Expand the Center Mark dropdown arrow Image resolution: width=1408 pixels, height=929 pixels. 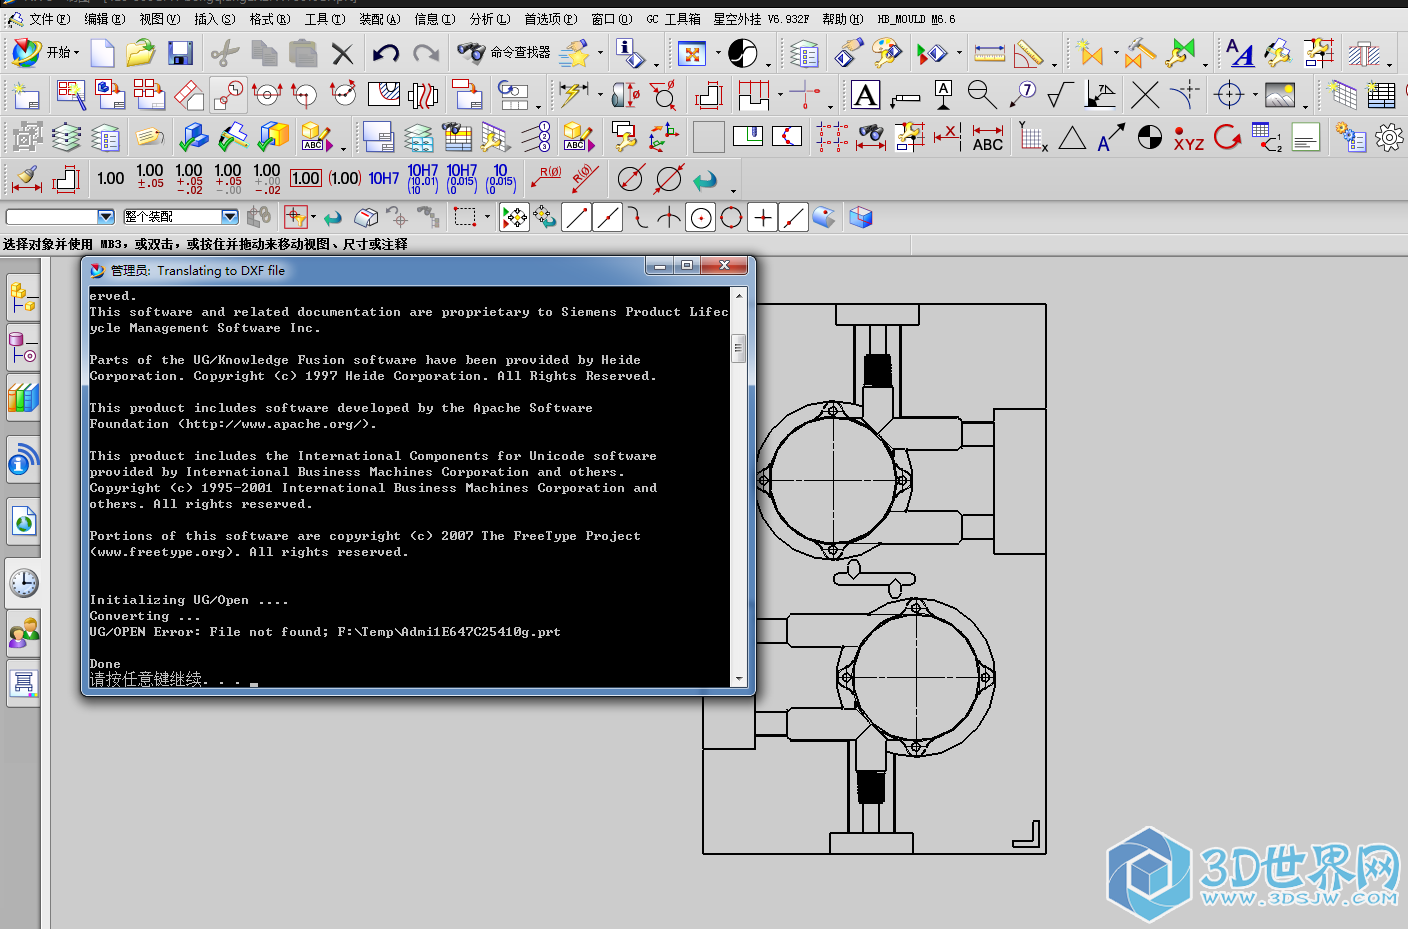1255,96
